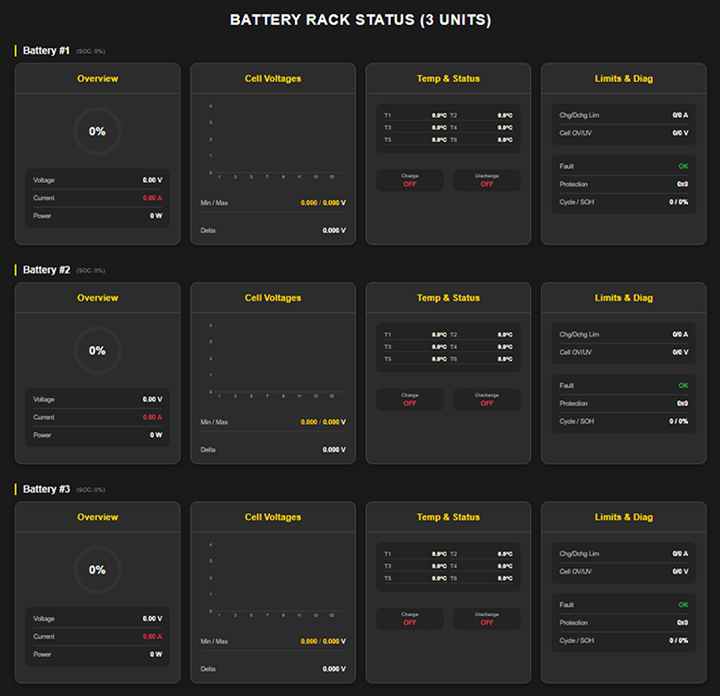720x696 pixels.
Task: Toggle the Battery #3 Discharge OFF indicator
Action: pos(486,618)
